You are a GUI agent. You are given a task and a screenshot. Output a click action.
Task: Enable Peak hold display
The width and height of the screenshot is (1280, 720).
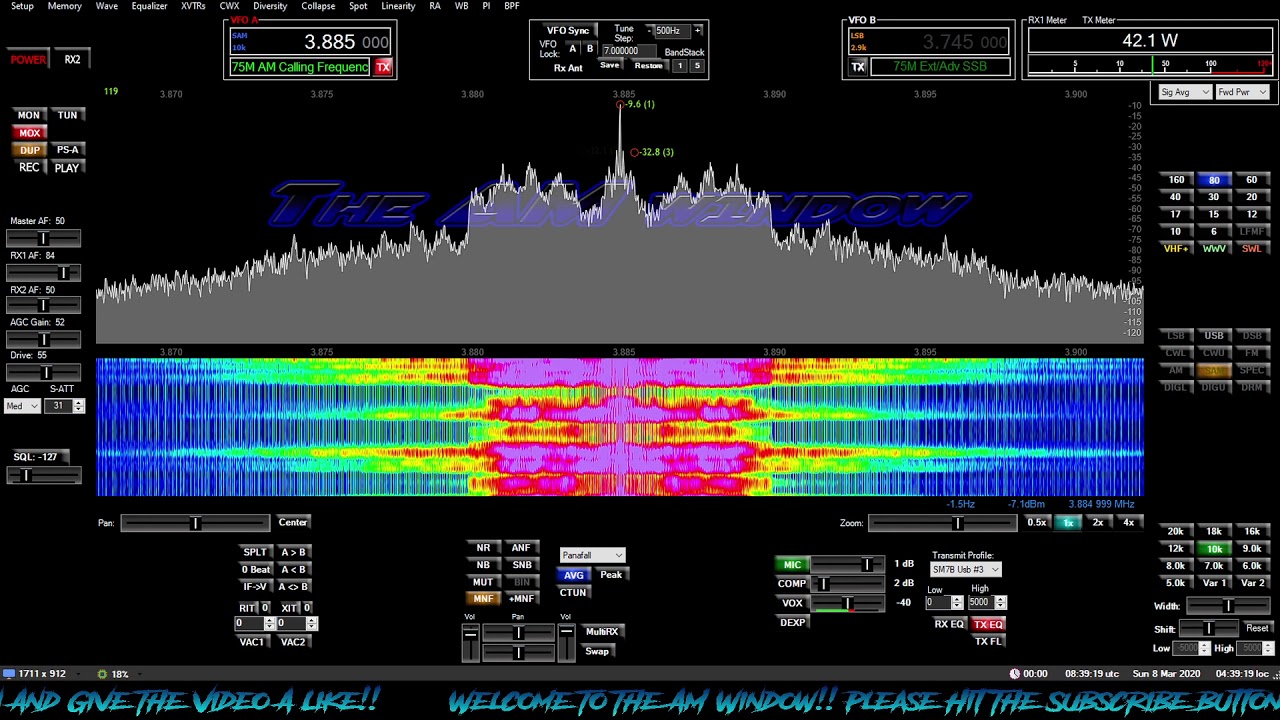[611, 575]
